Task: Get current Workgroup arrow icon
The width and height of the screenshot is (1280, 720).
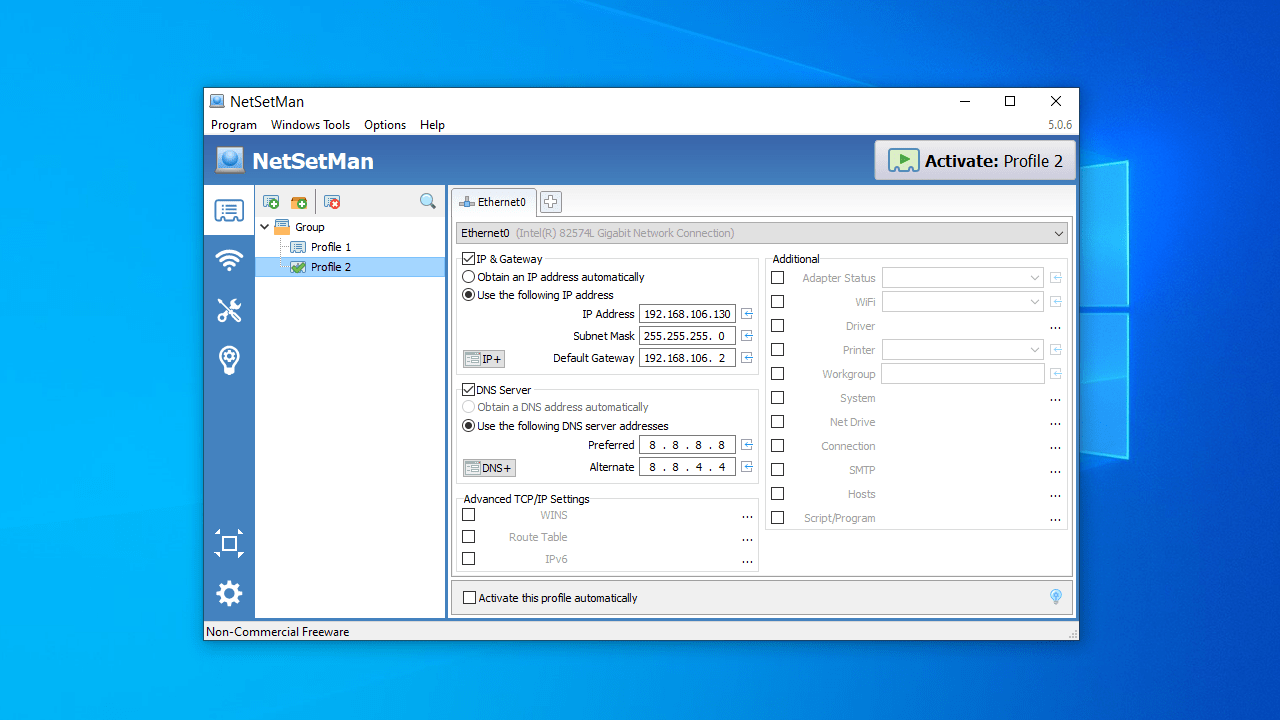Action: coord(1055,374)
